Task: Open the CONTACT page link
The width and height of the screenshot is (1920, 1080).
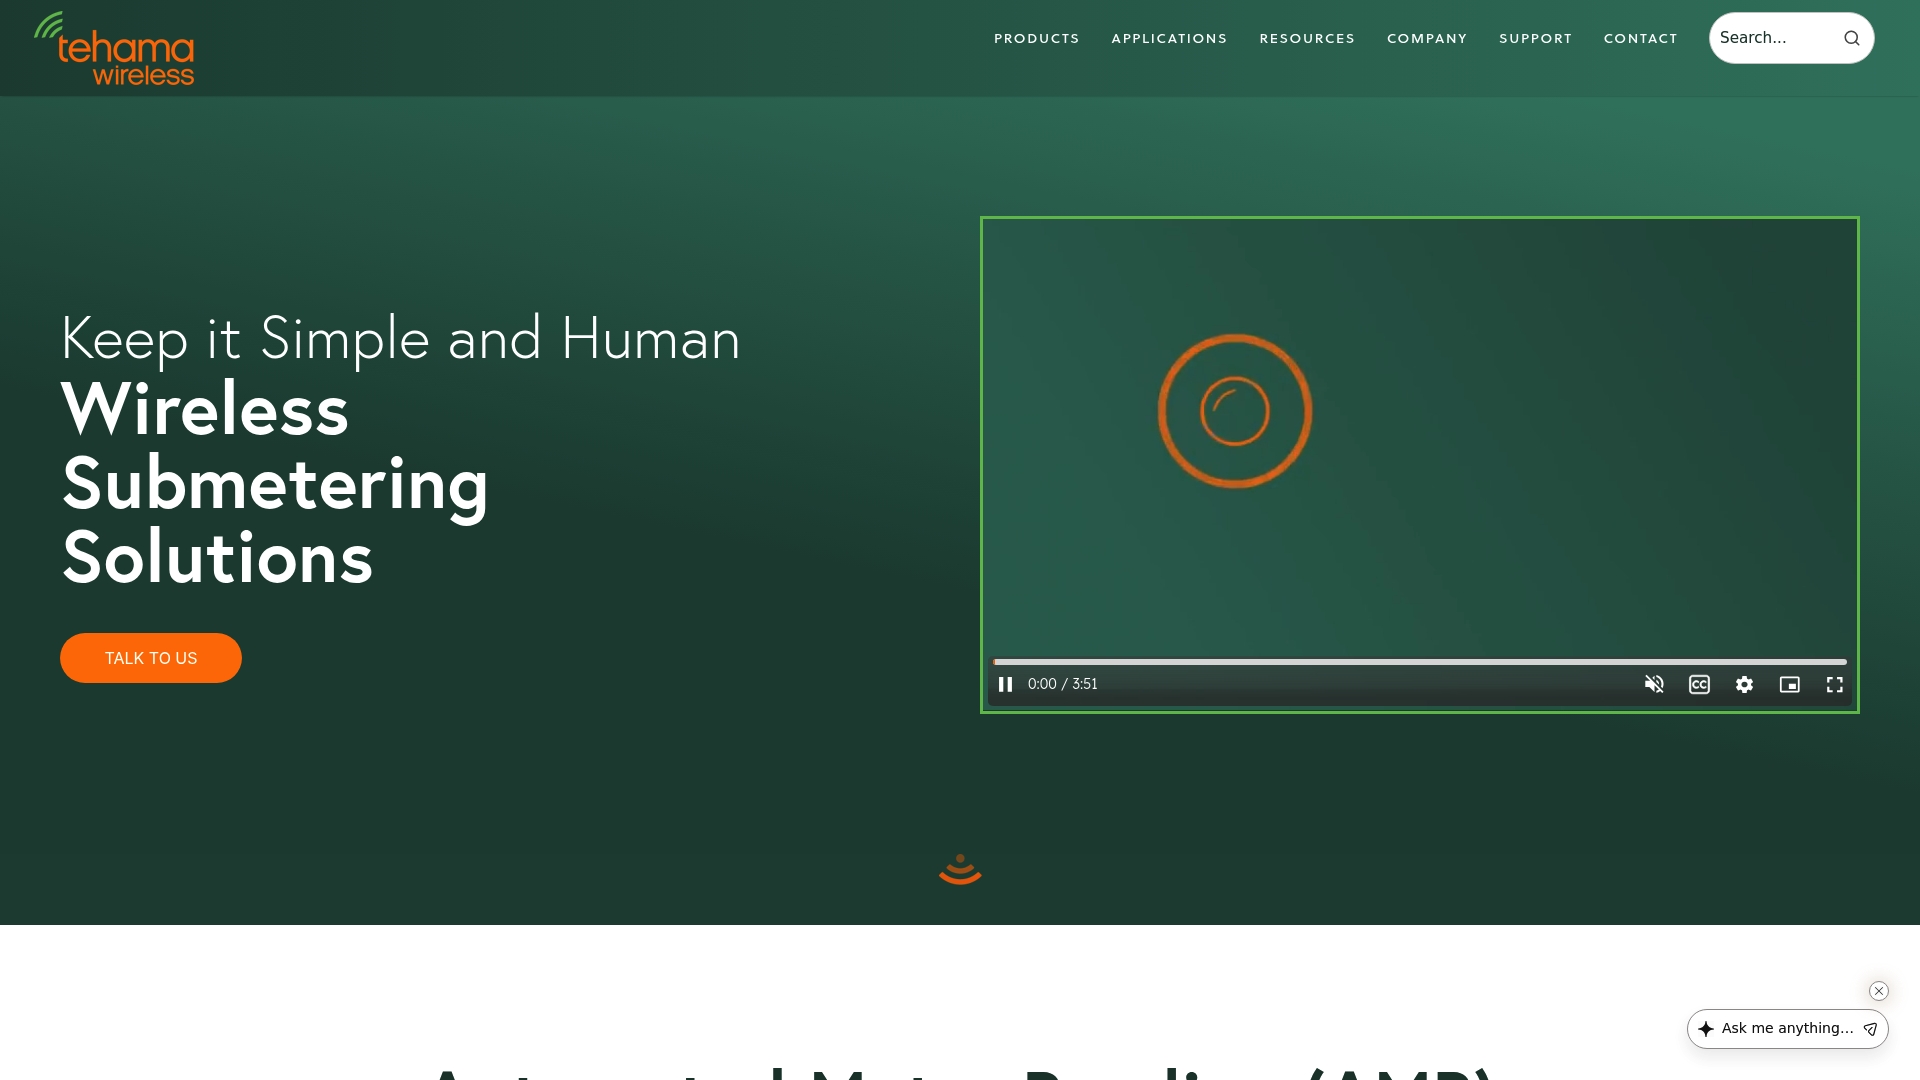Action: tap(1640, 38)
